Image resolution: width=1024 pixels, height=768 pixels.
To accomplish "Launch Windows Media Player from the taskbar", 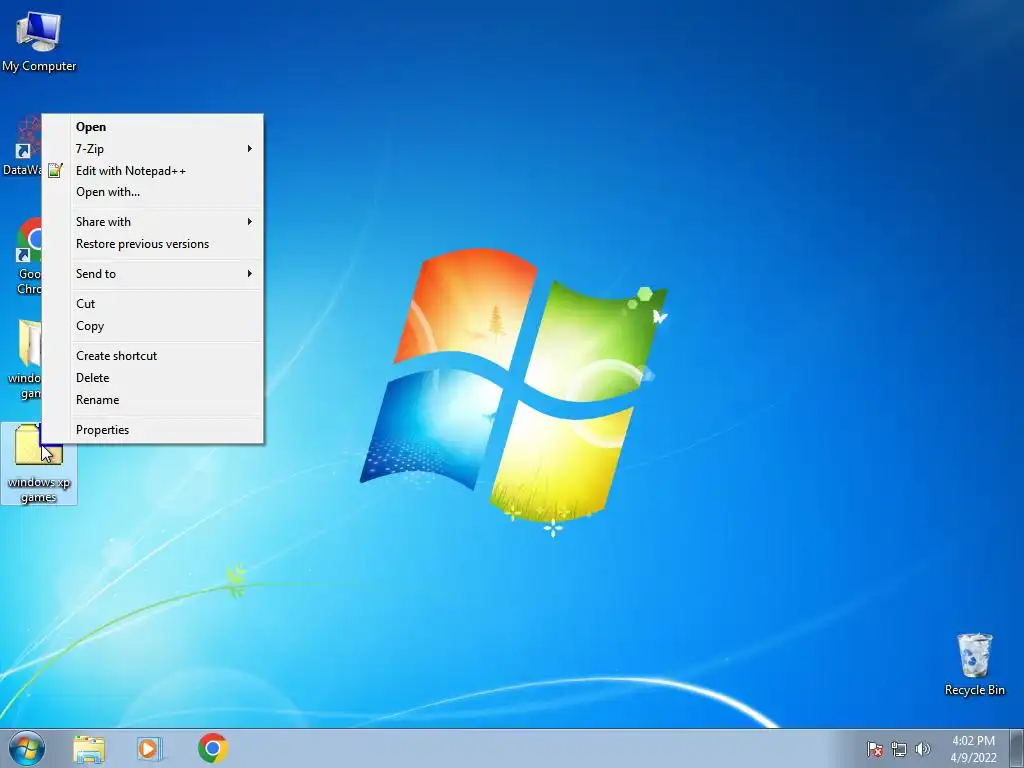I will 150,748.
